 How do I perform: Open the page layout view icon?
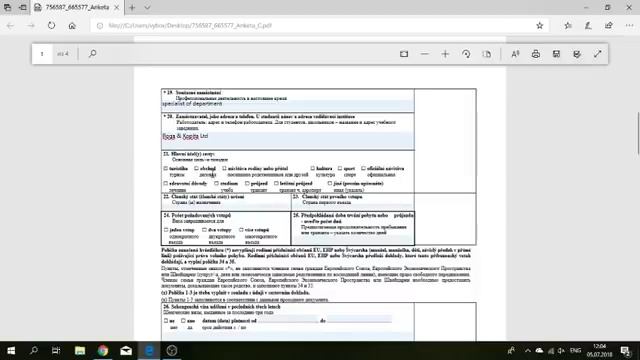tap(487, 54)
